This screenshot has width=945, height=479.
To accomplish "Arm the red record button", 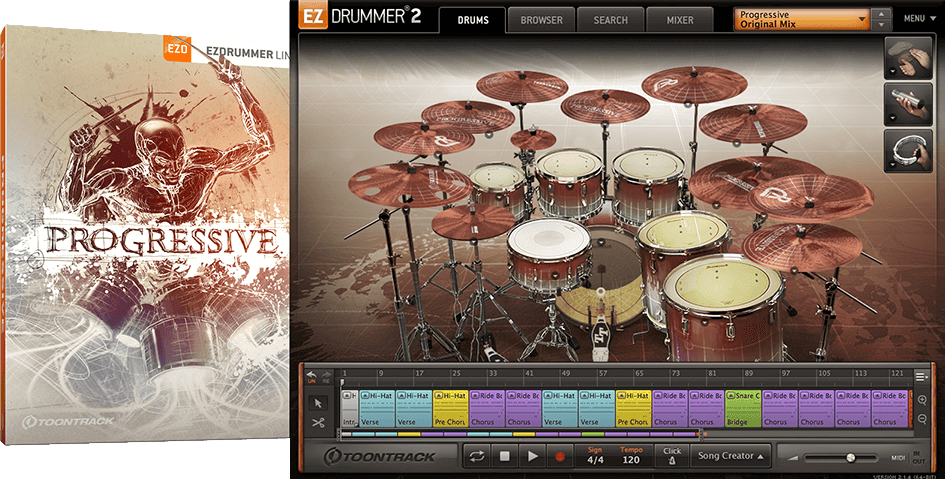I will pos(560,457).
